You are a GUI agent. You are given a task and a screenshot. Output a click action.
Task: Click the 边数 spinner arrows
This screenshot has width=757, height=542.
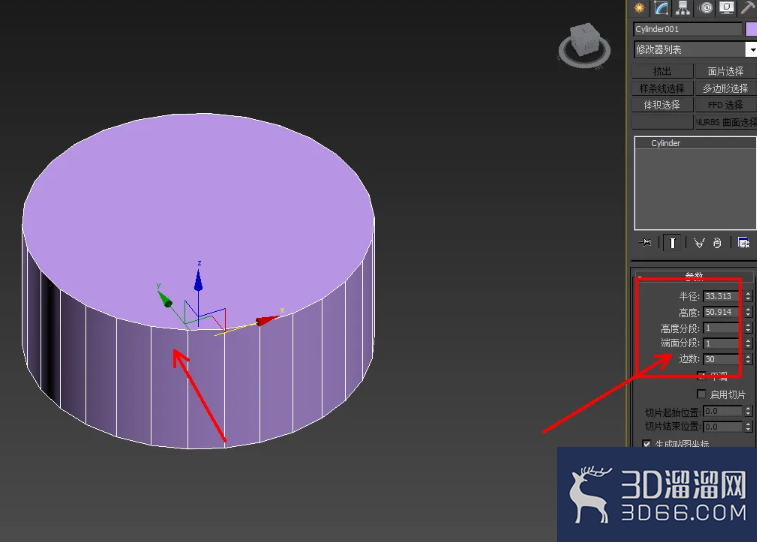(748, 359)
